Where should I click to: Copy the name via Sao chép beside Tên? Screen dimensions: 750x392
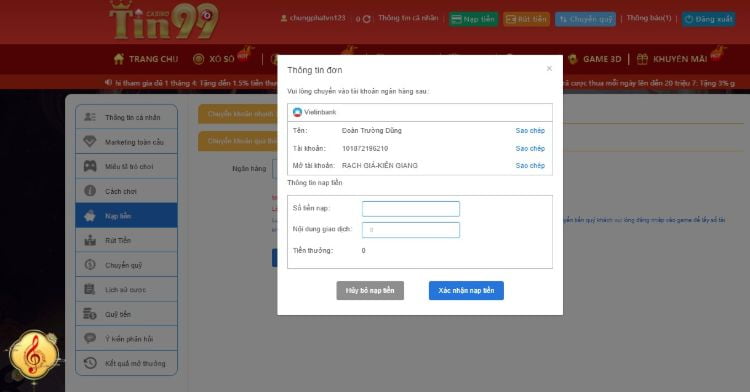pos(530,130)
